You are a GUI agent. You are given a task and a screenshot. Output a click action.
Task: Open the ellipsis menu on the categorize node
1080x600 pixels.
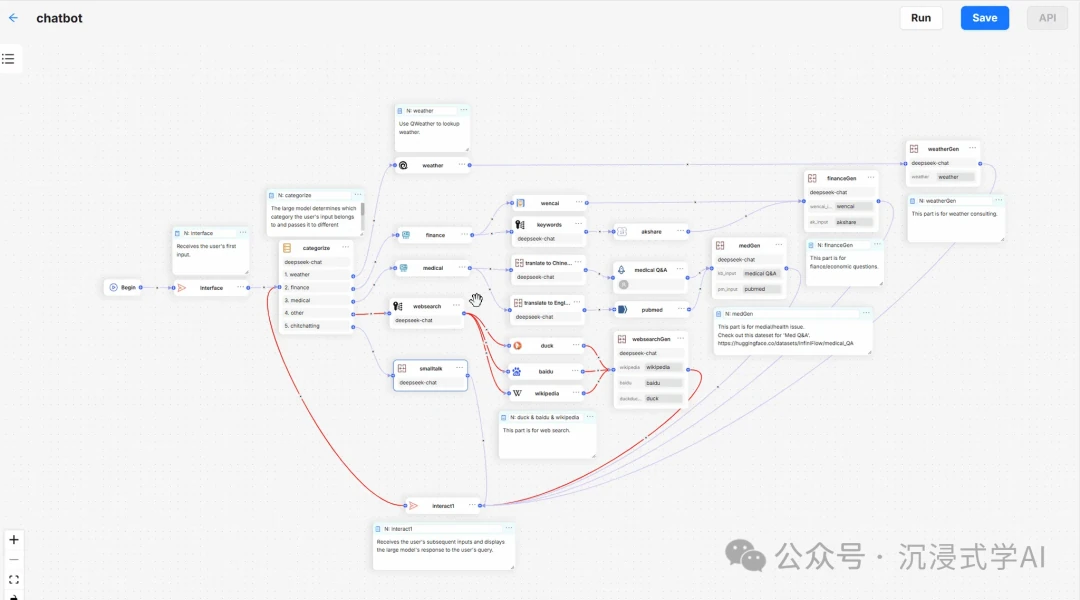coord(345,247)
